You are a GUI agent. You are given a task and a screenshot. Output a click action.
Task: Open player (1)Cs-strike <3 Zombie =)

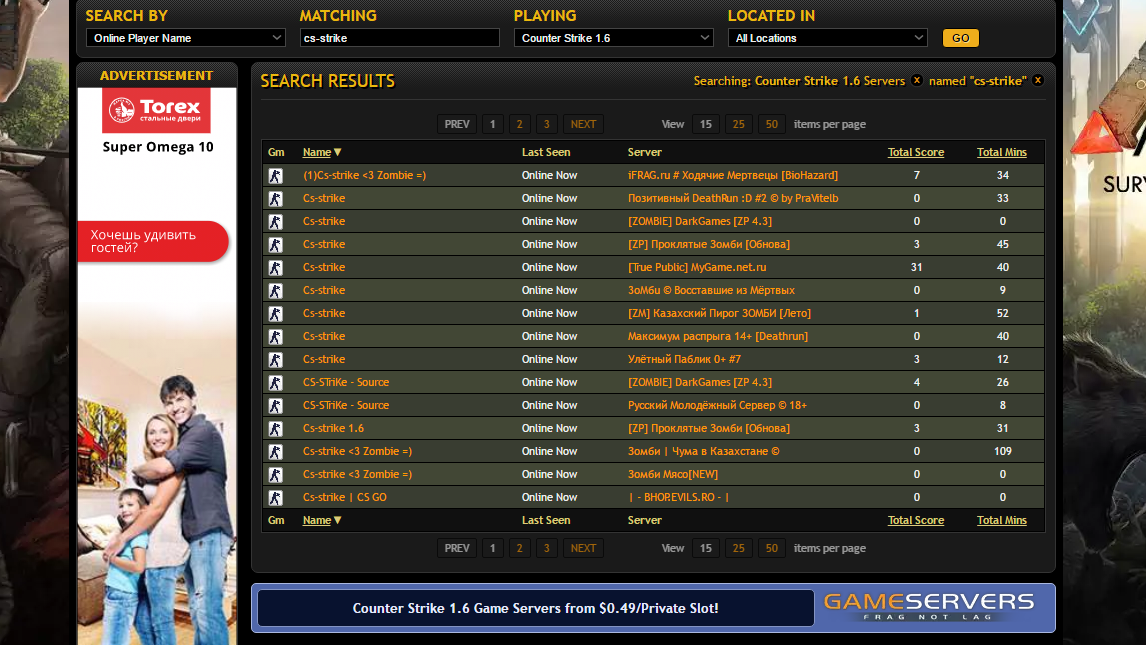point(365,175)
